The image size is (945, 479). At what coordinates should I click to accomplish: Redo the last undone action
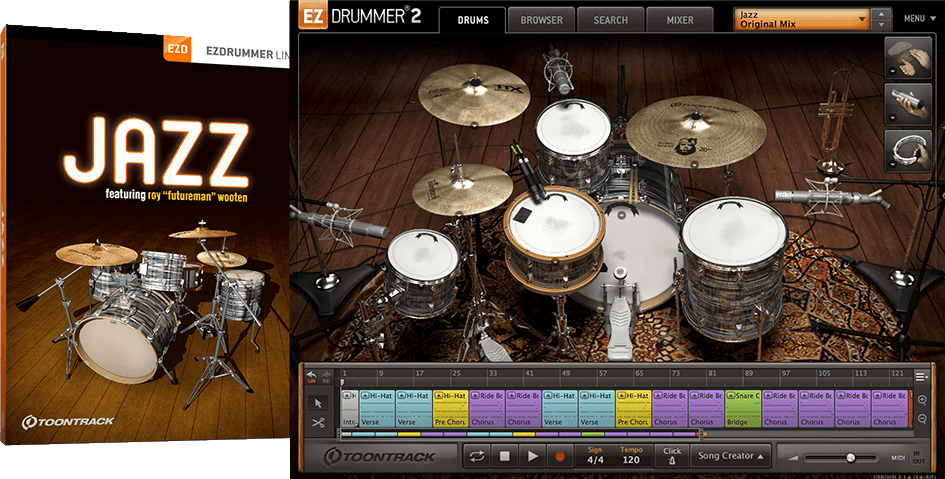326,377
